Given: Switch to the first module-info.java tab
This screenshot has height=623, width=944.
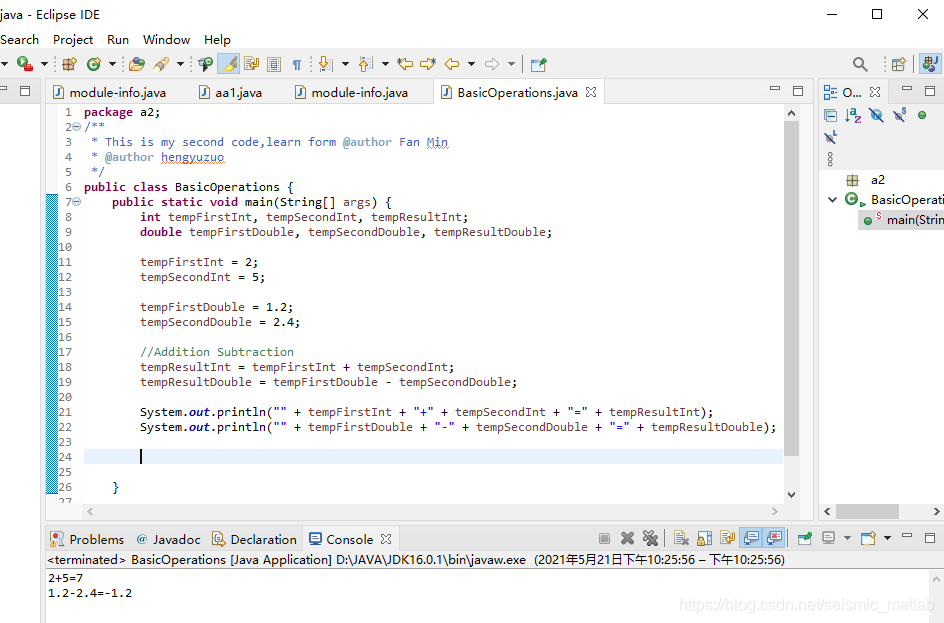Looking at the screenshot, I should pyautogui.click(x=110, y=93).
